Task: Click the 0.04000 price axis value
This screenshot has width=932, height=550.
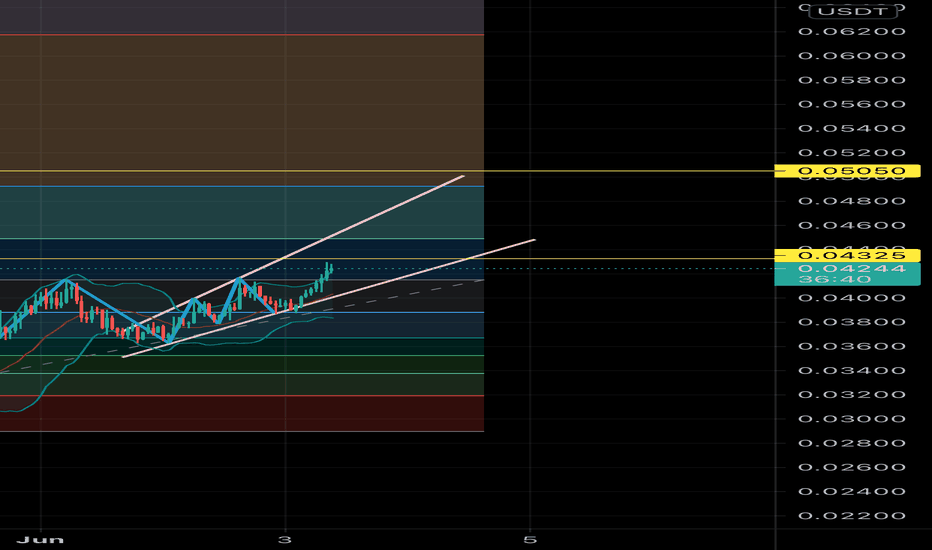Action: click(x=852, y=298)
